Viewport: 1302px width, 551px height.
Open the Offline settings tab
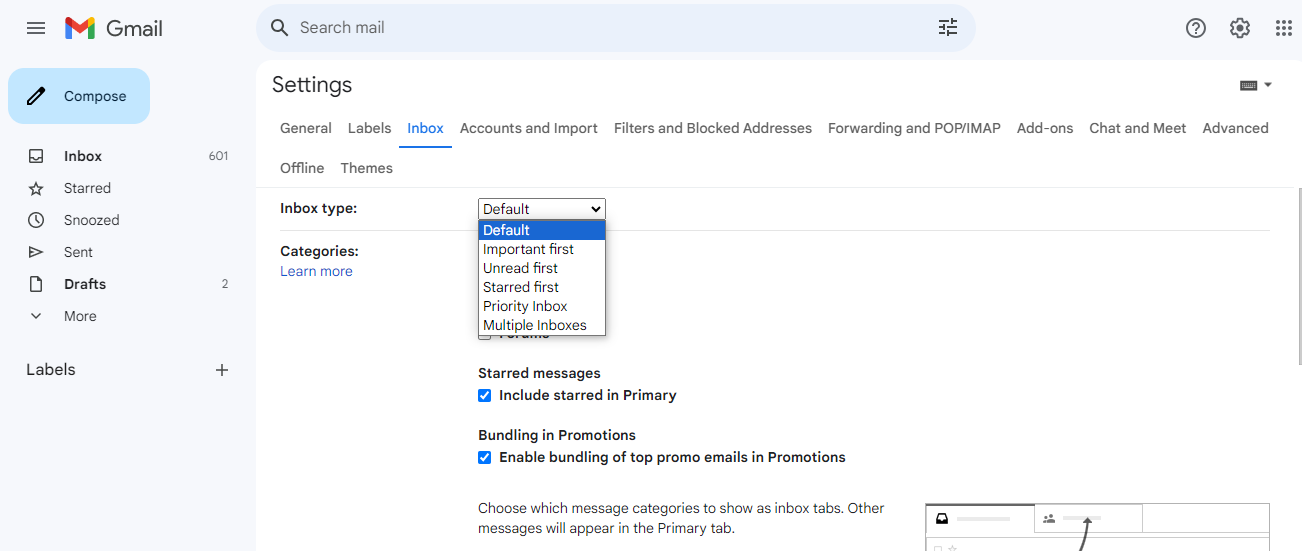[302, 168]
